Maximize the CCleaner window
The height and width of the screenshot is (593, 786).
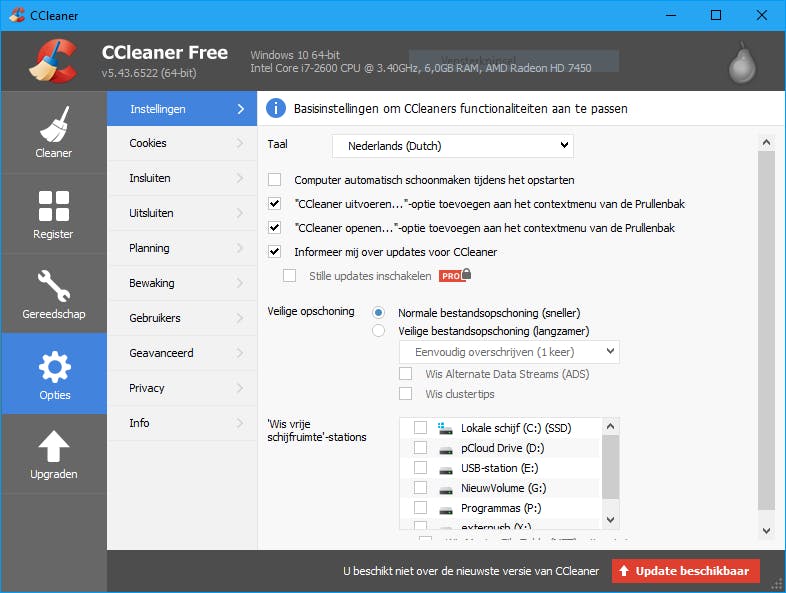coord(716,15)
